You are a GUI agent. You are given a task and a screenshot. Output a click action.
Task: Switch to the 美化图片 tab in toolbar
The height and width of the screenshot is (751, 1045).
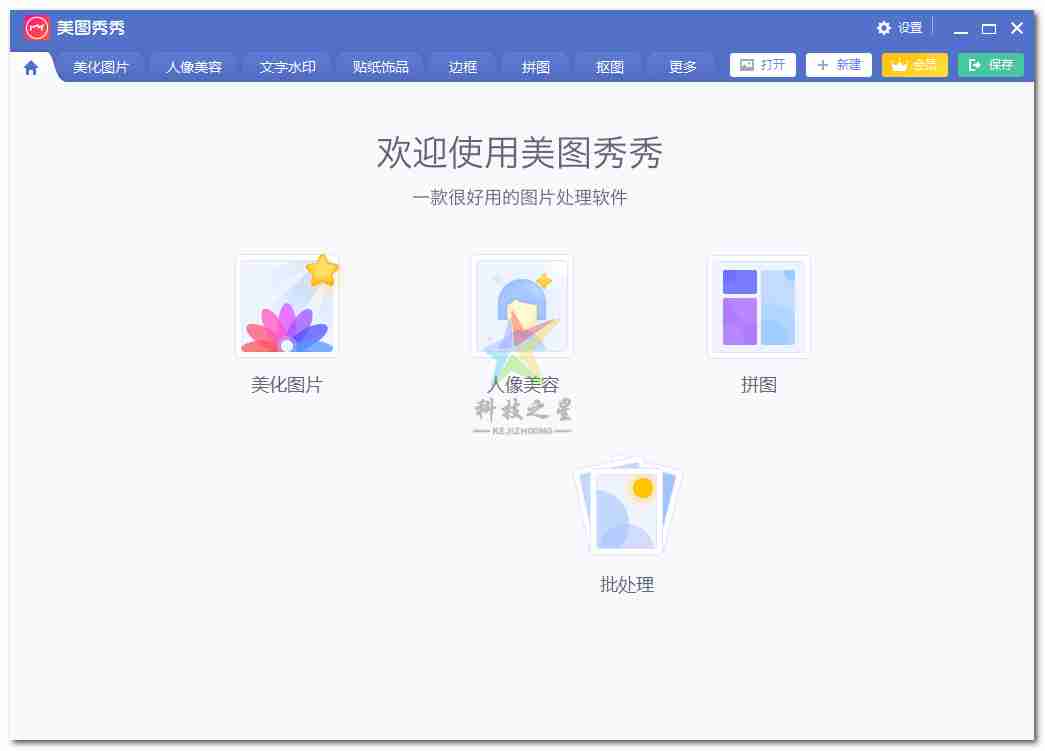pos(100,66)
